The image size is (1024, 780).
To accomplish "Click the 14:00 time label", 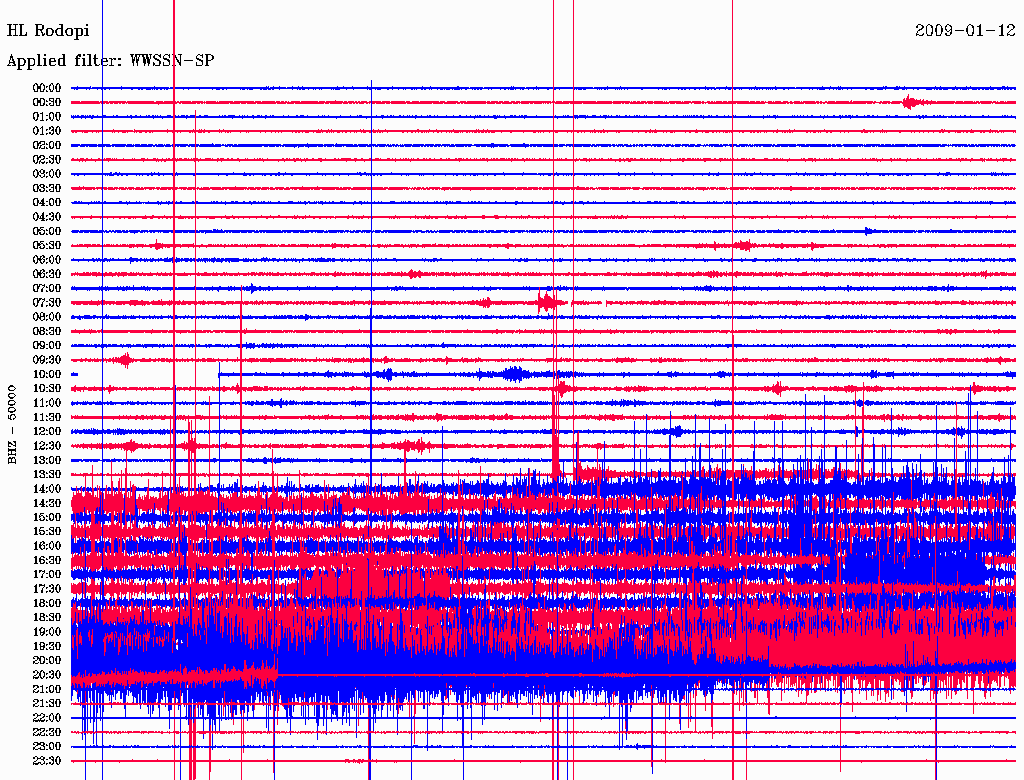I will pos(47,489).
